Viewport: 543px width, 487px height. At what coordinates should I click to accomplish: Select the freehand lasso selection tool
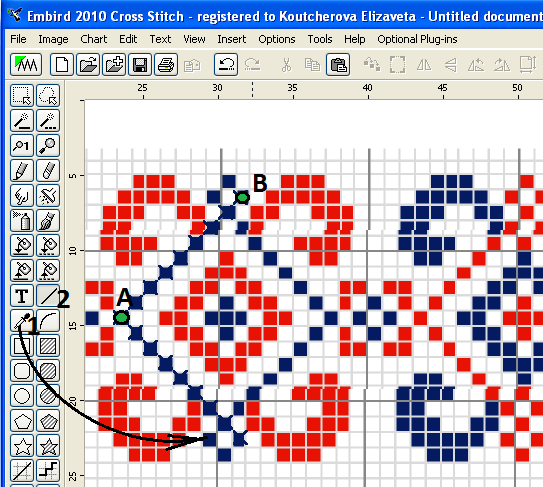point(48,95)
